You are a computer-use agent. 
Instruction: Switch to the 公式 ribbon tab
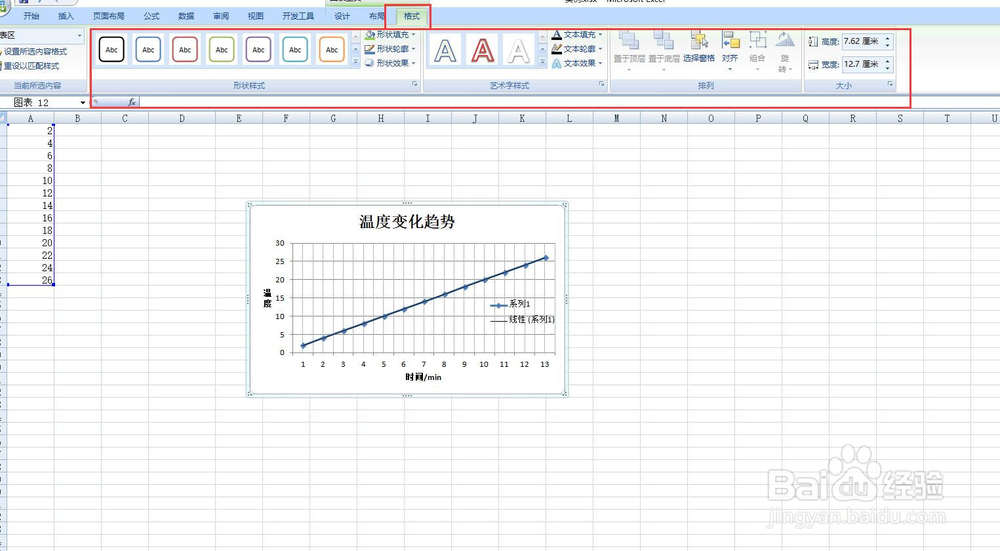(151, 16)
